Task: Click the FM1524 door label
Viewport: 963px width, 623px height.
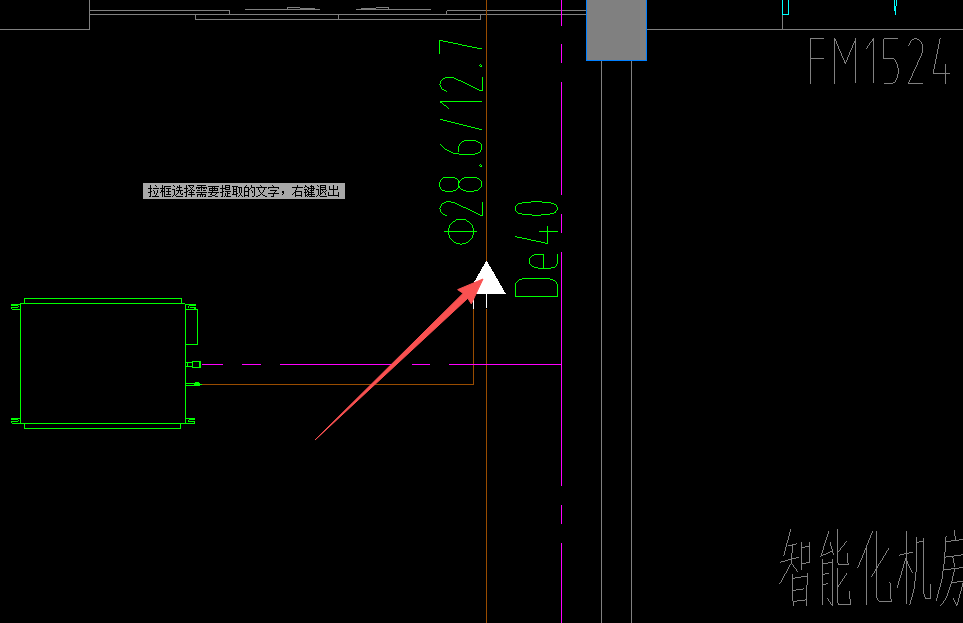Action: point(879,61)
